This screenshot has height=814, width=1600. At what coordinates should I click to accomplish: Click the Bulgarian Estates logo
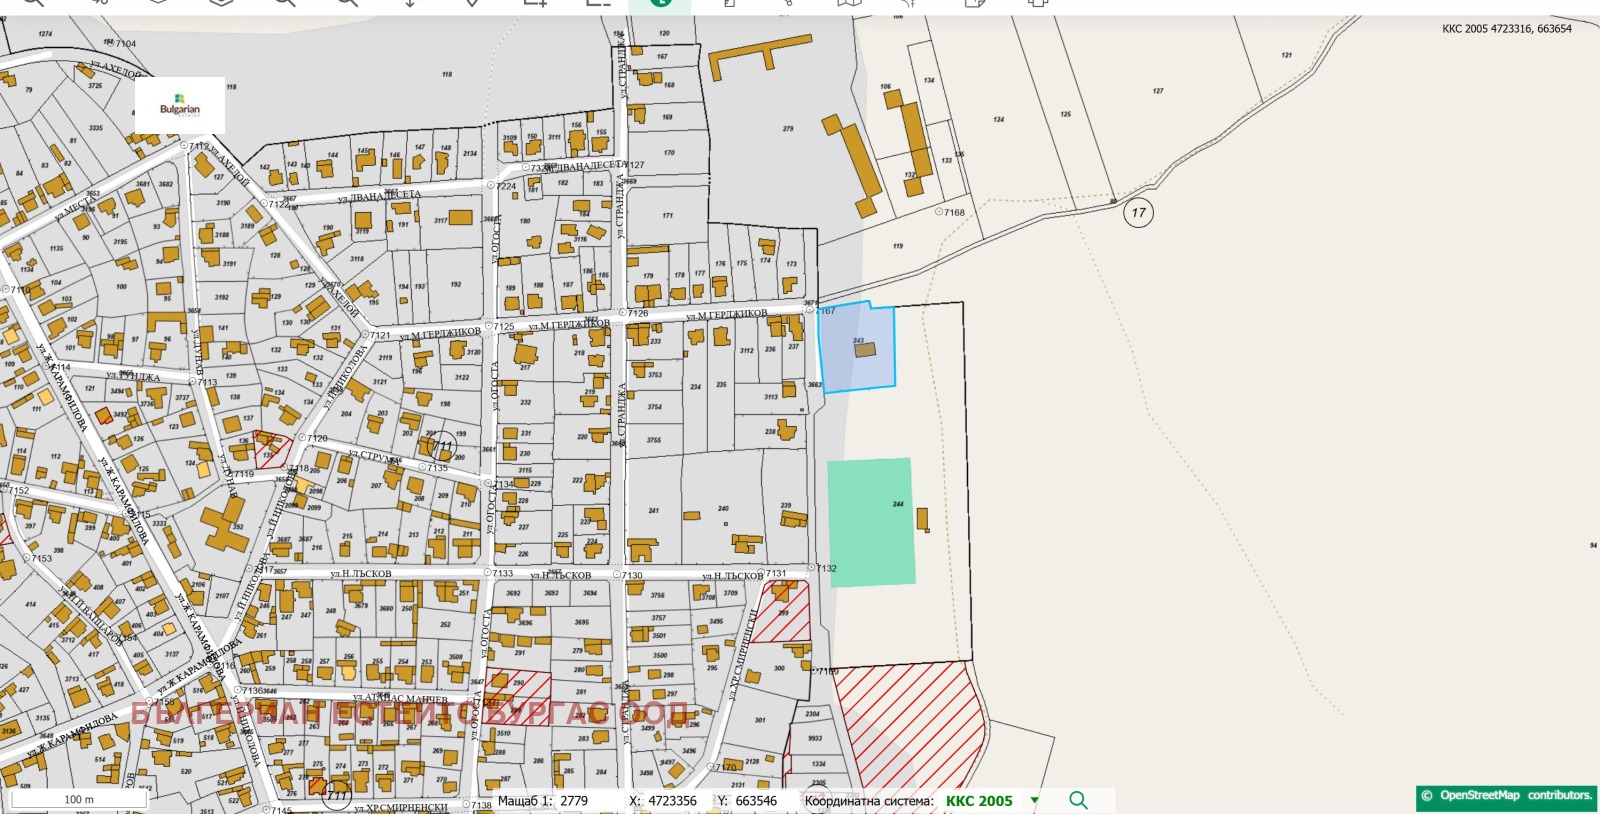coord(180,106)
